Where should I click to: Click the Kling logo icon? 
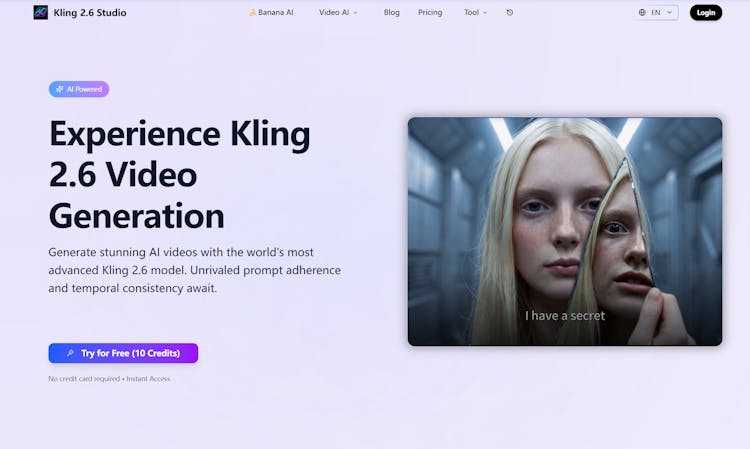point(40,13)
